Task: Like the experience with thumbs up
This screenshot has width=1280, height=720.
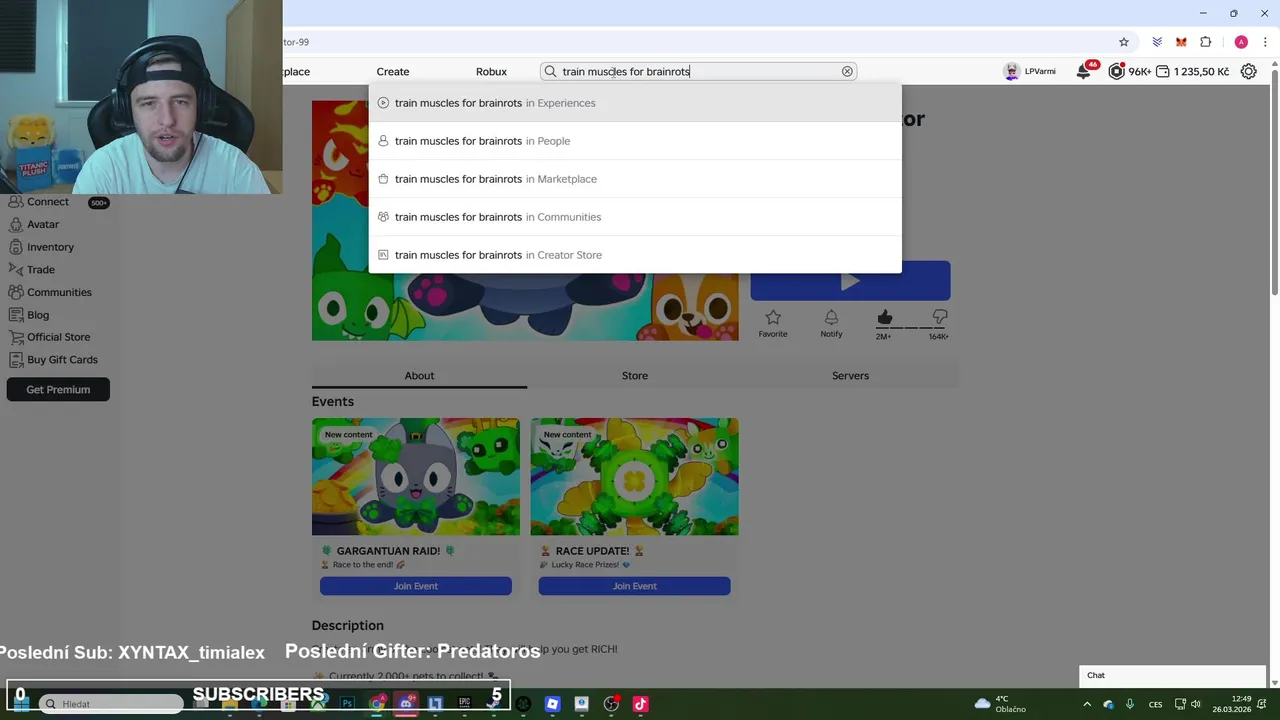Action: (x=884, y=318)
